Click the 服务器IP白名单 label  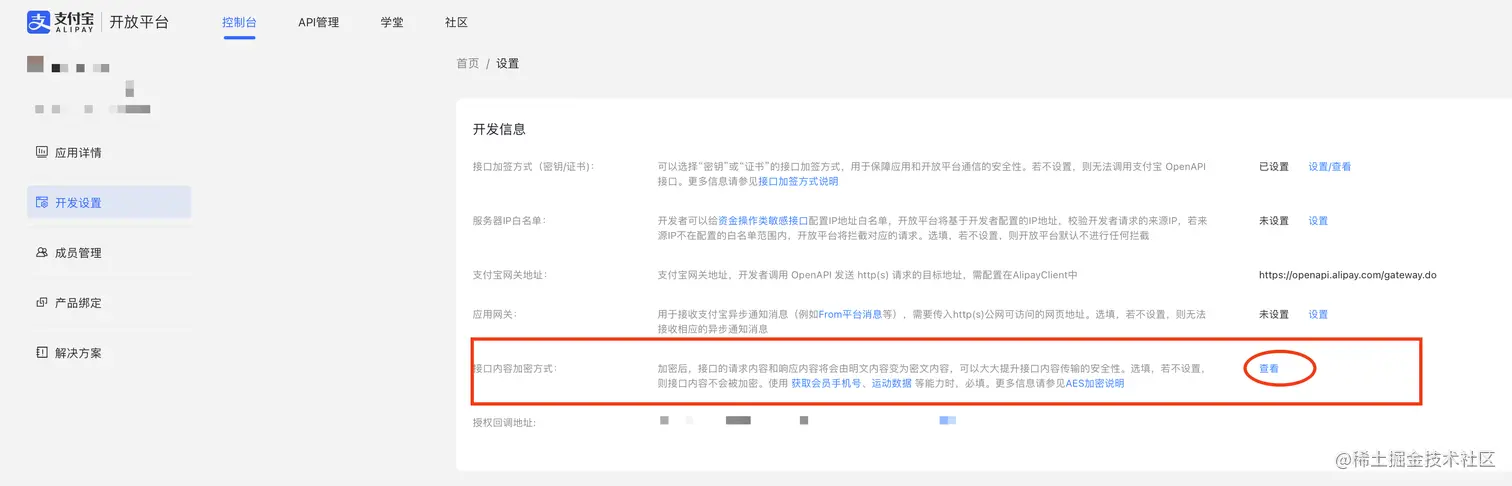tap(509, 221)
